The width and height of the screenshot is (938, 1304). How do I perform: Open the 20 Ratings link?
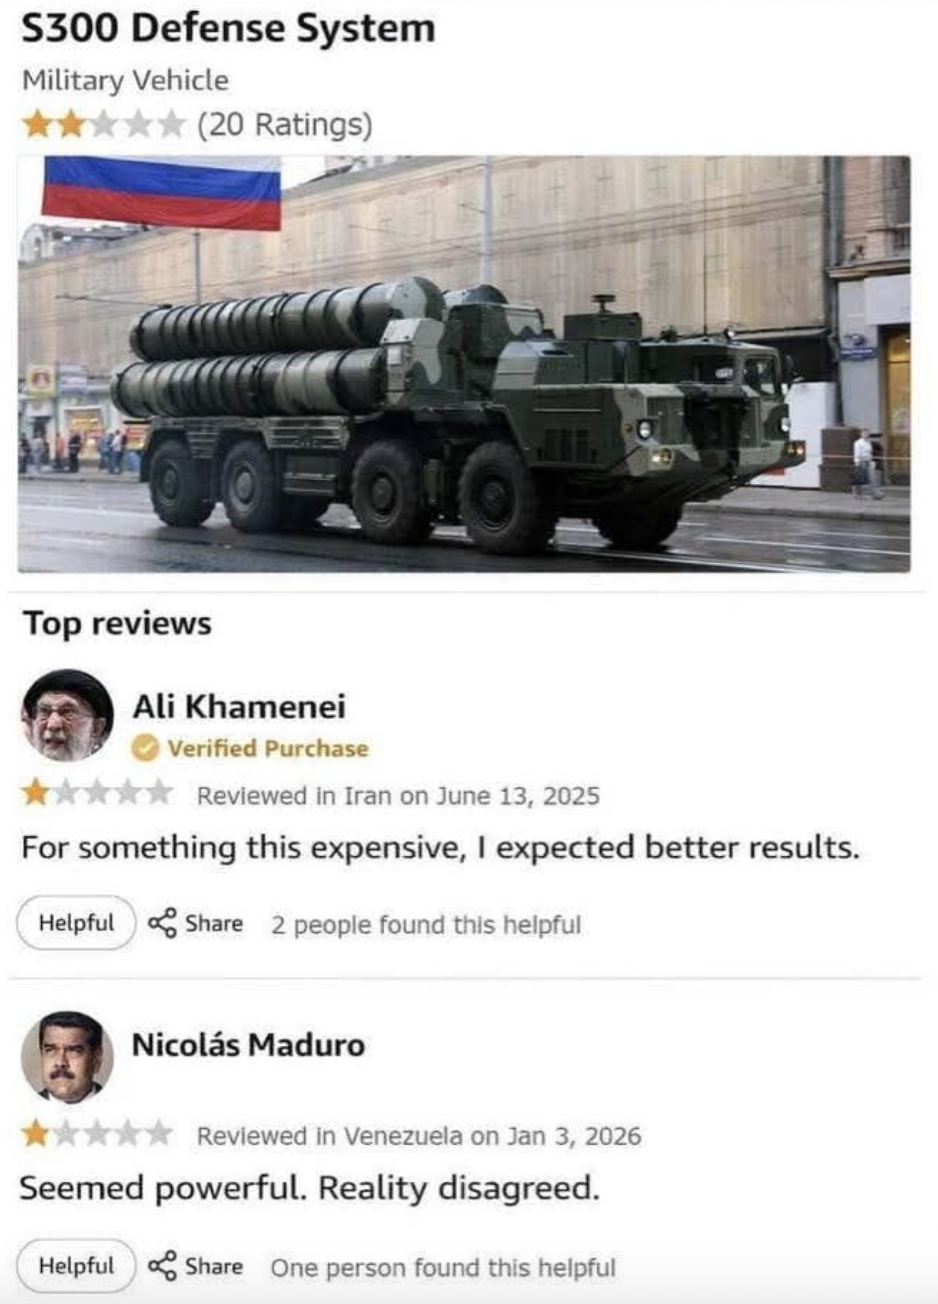[x=285, y=125]
